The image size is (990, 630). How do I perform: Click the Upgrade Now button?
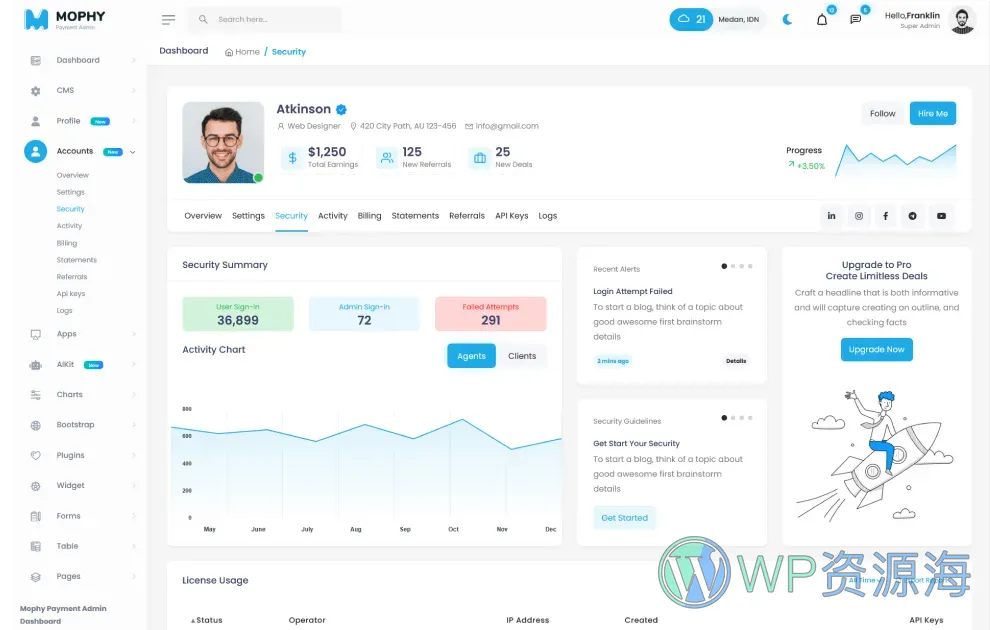(877, 349)
